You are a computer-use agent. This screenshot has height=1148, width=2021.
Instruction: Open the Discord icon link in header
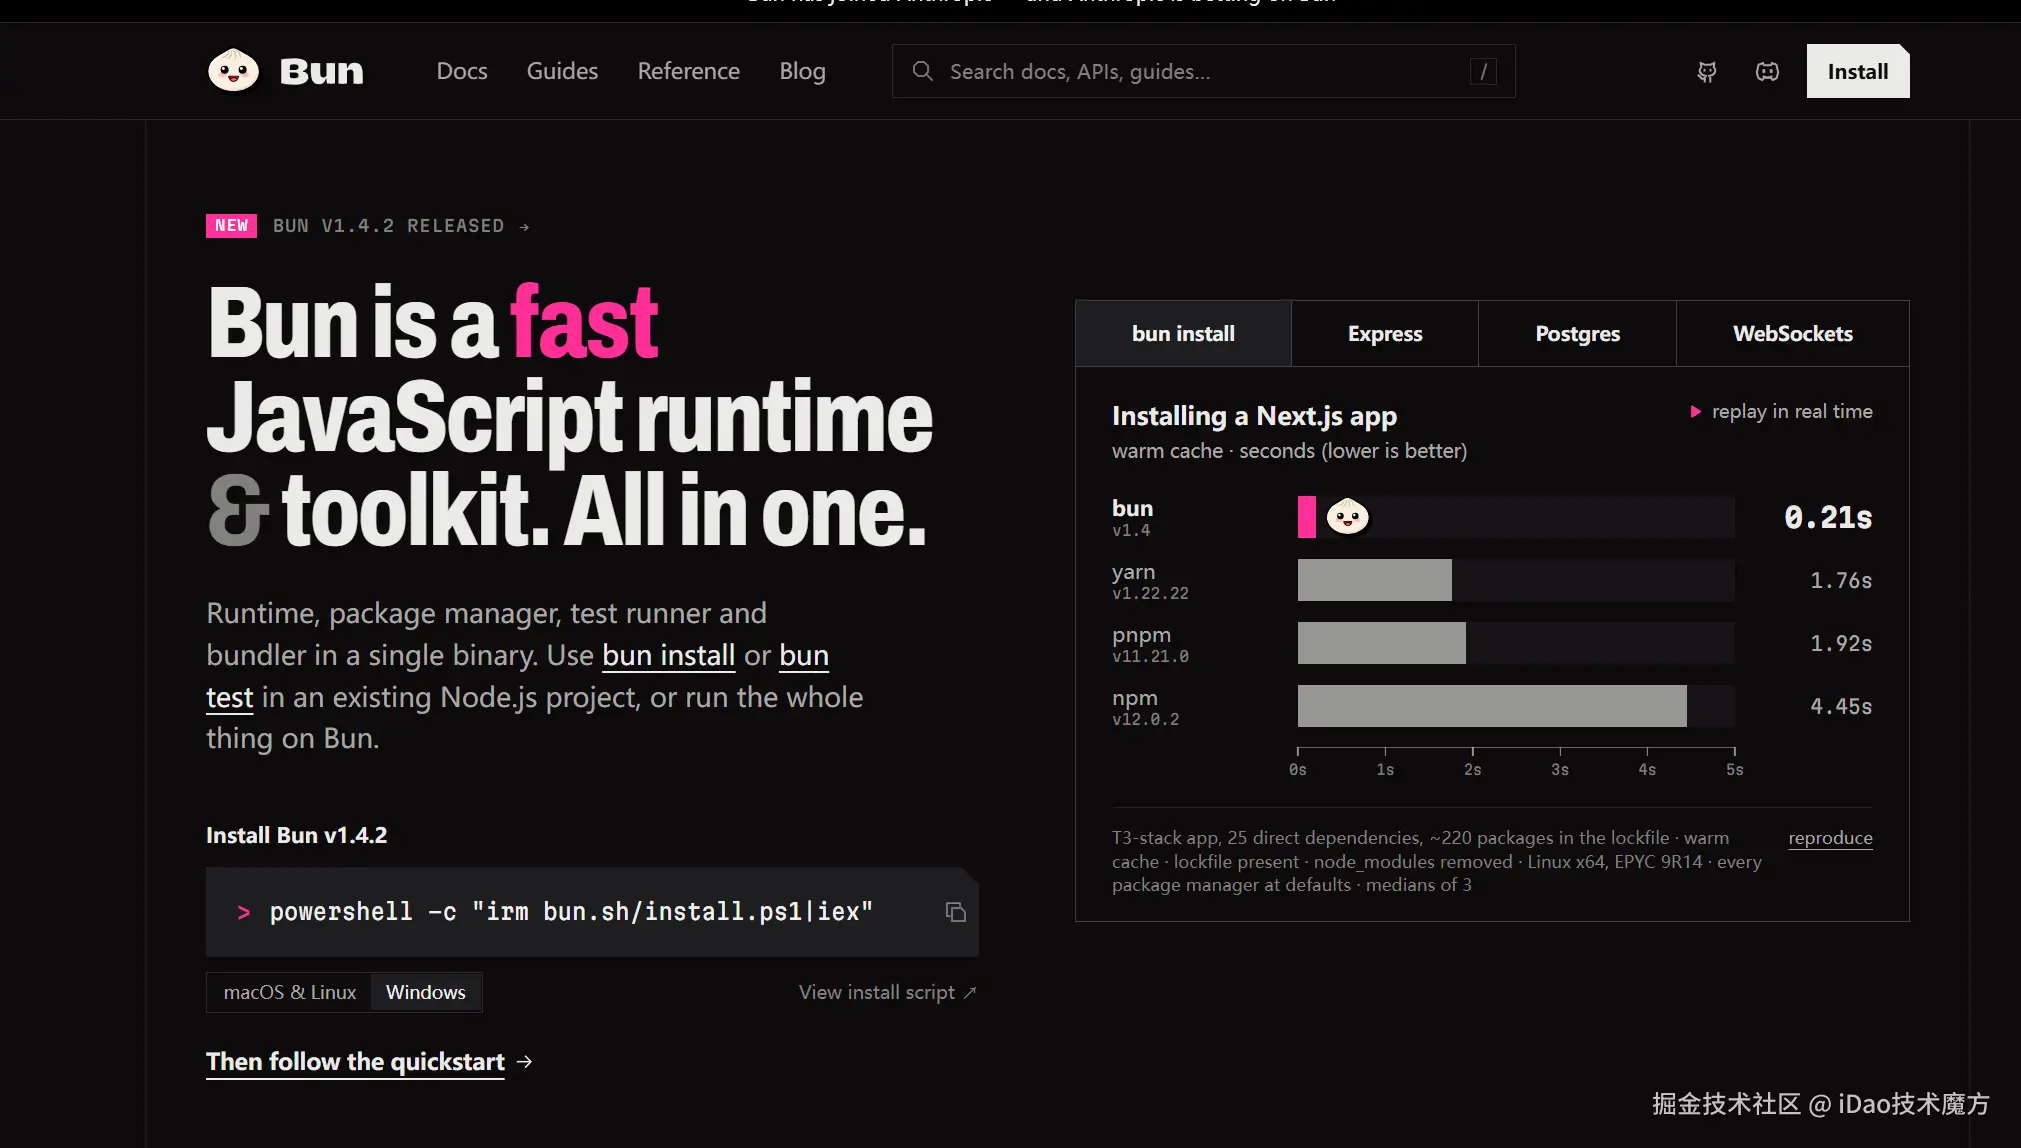pos(1767,71)
